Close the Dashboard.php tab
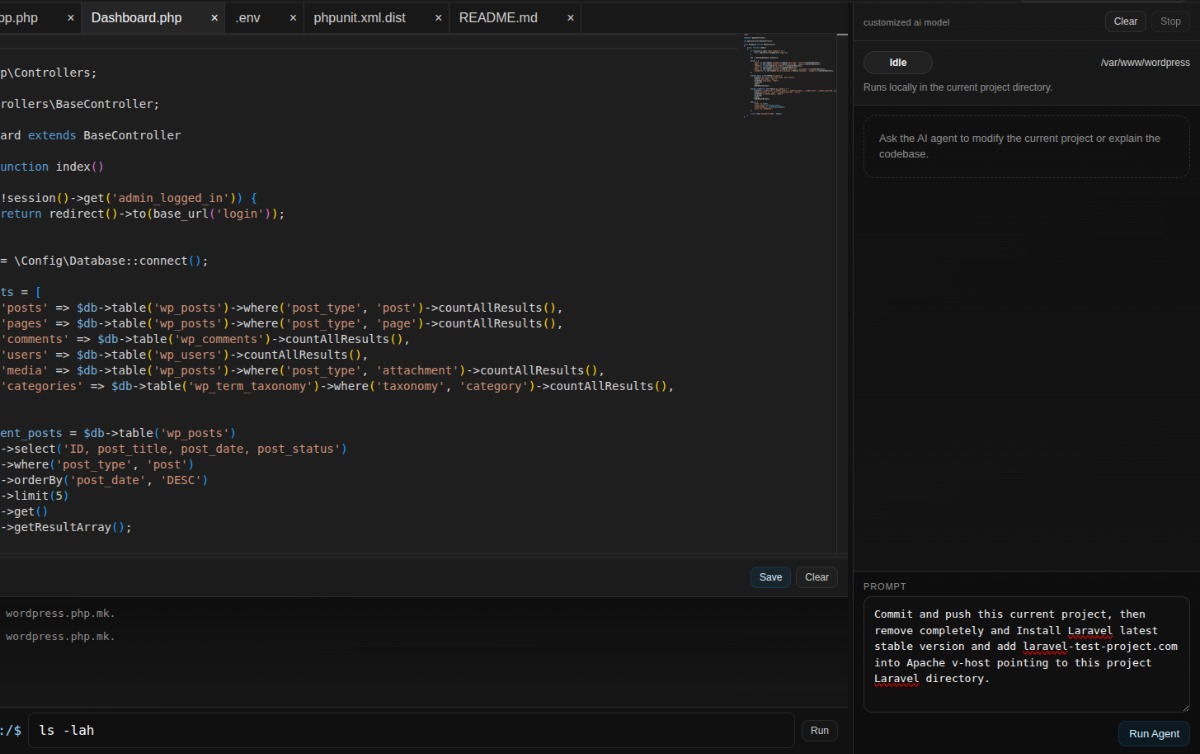The image size is (1200, 754). [215, 18]
